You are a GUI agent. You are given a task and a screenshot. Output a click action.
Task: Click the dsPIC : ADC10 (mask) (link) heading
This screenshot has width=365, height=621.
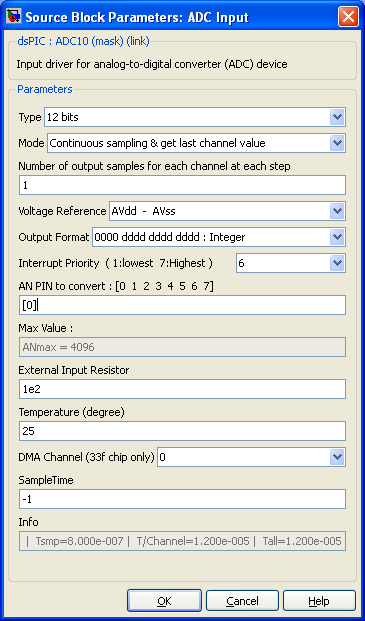coord(84,42)
